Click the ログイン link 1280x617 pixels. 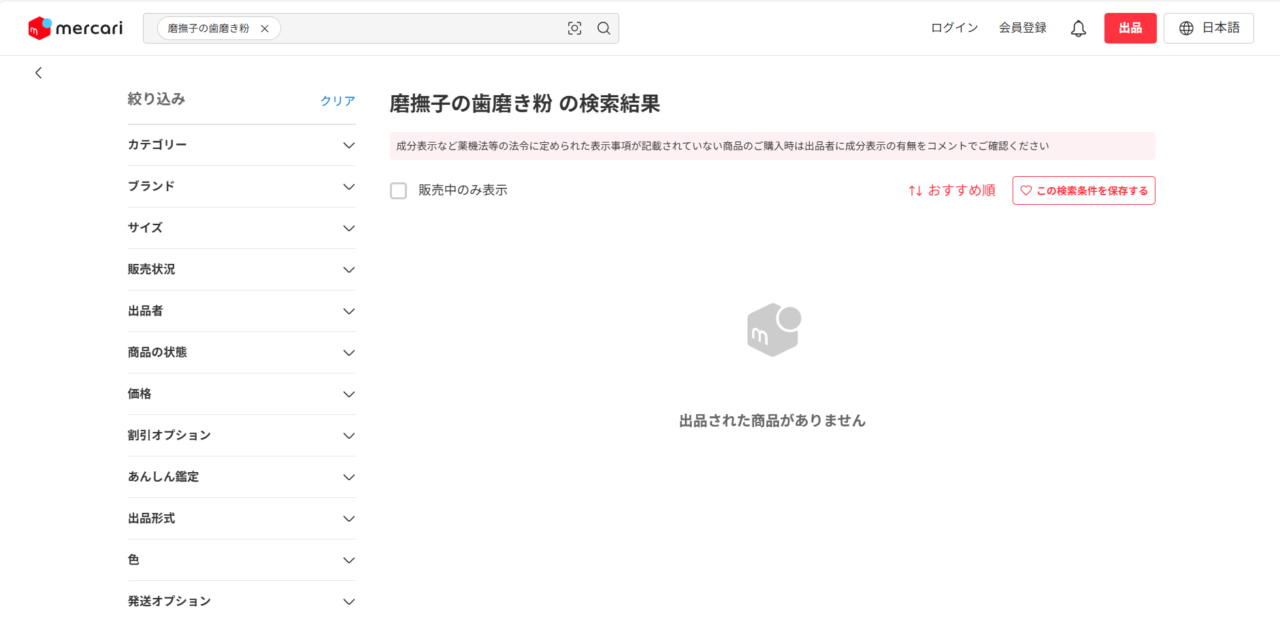tap(954, 28)
